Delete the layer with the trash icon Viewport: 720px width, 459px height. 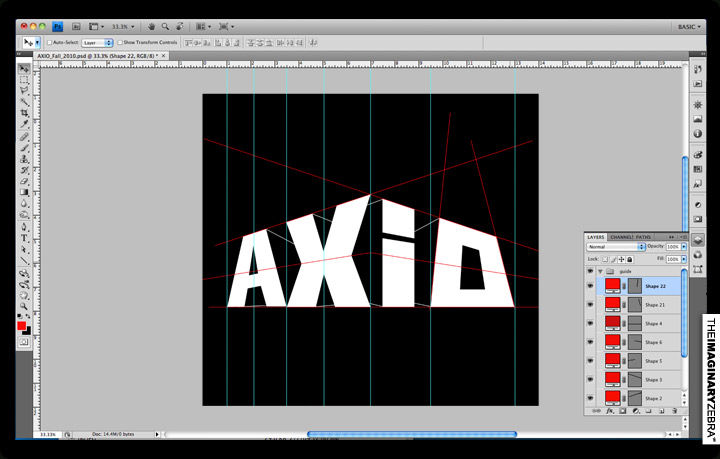674,410
